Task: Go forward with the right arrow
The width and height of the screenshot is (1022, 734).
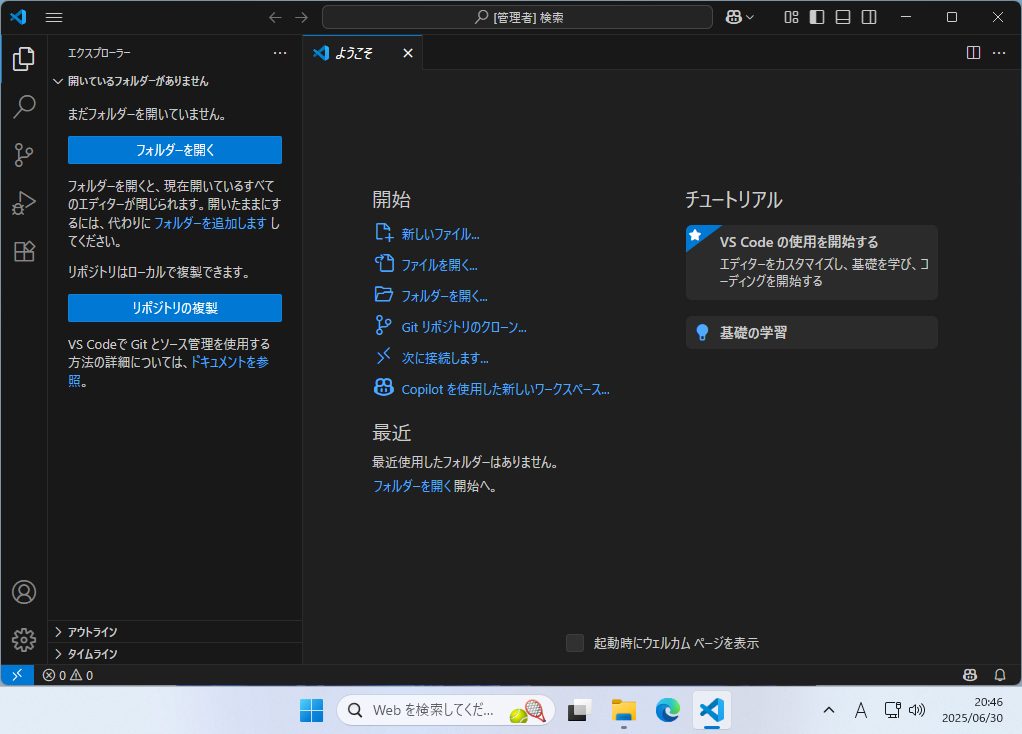Action: [x=301, y=18]
